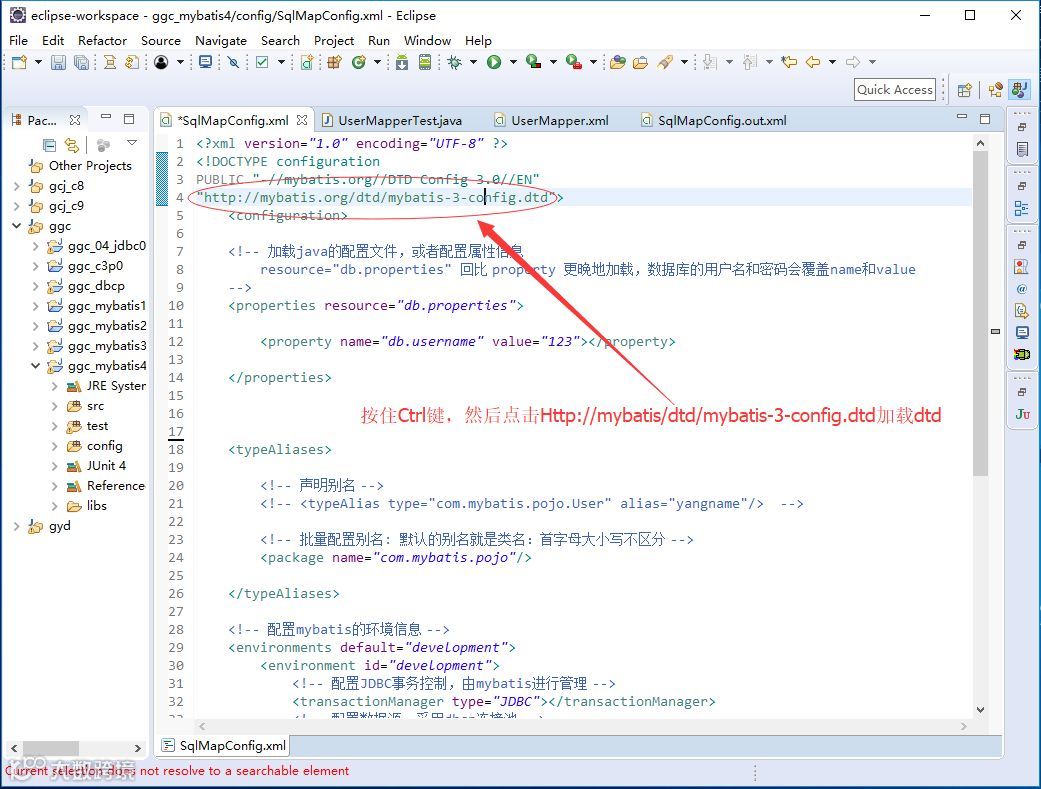Open the File menu
The image size is (1041, 789).
(19, 41)
